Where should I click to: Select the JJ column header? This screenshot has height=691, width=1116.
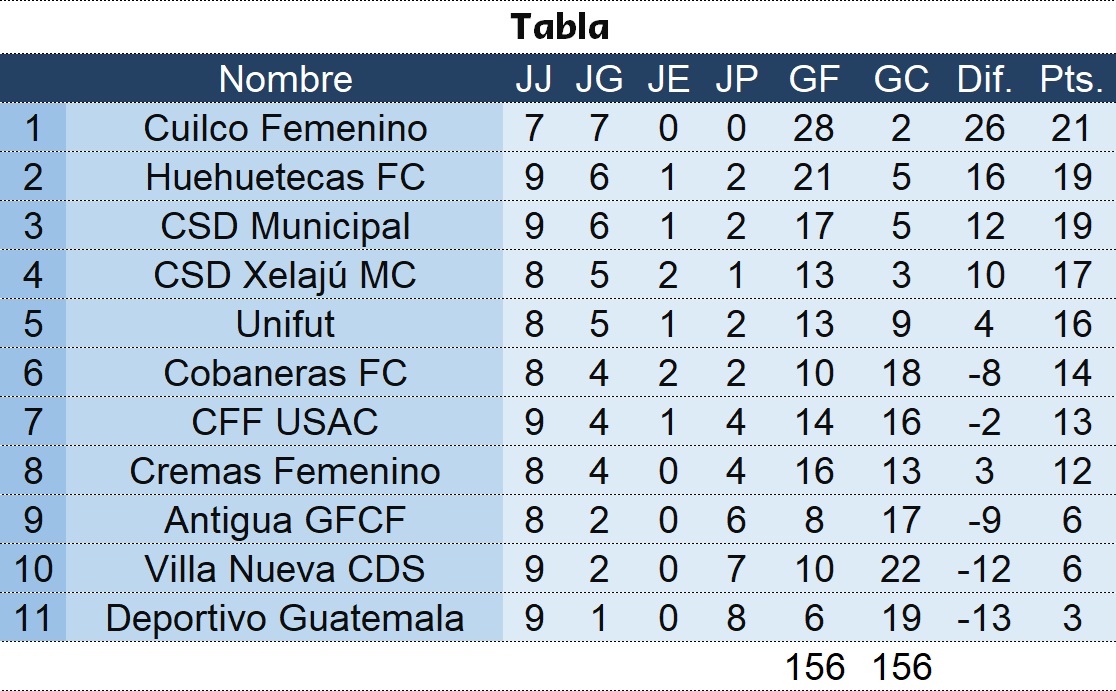click(x=533, y=79)
